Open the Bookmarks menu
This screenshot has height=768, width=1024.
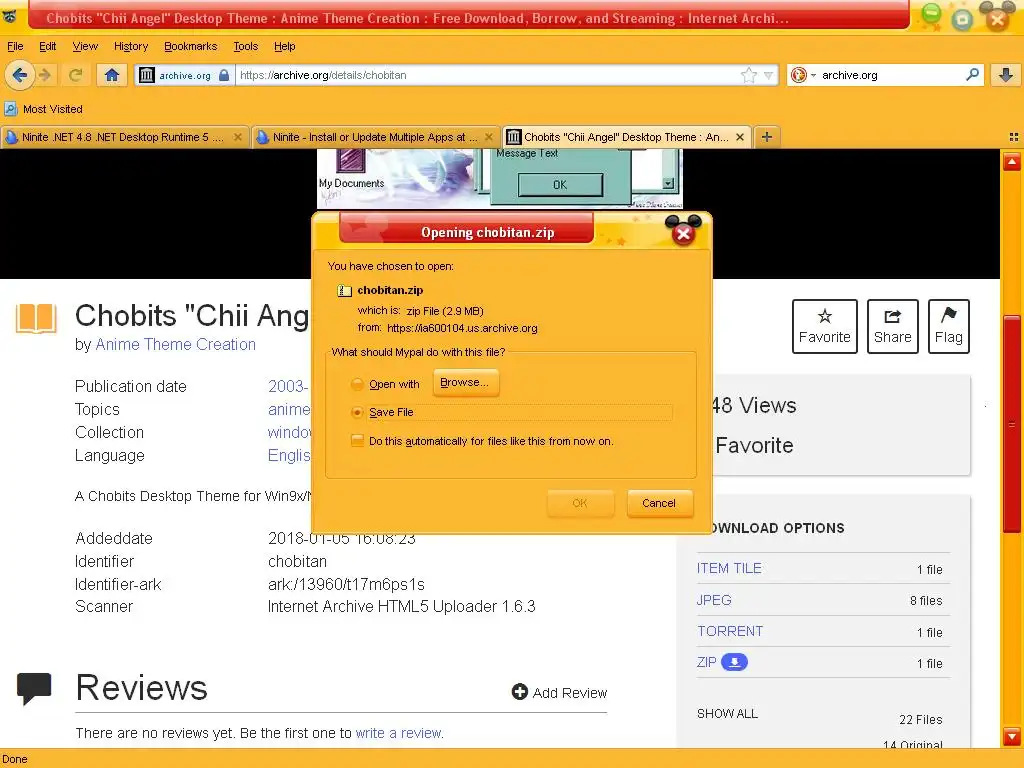[x=190, y=46]
